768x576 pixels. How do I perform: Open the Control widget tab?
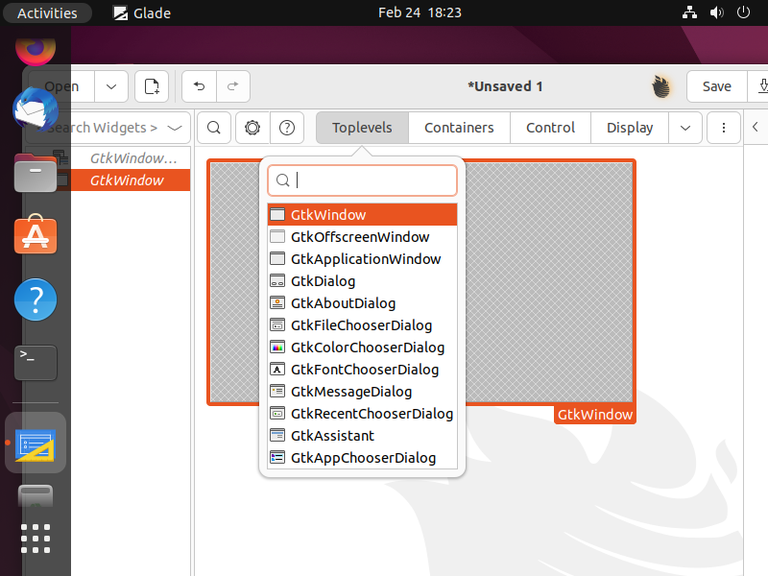(551, 128)
